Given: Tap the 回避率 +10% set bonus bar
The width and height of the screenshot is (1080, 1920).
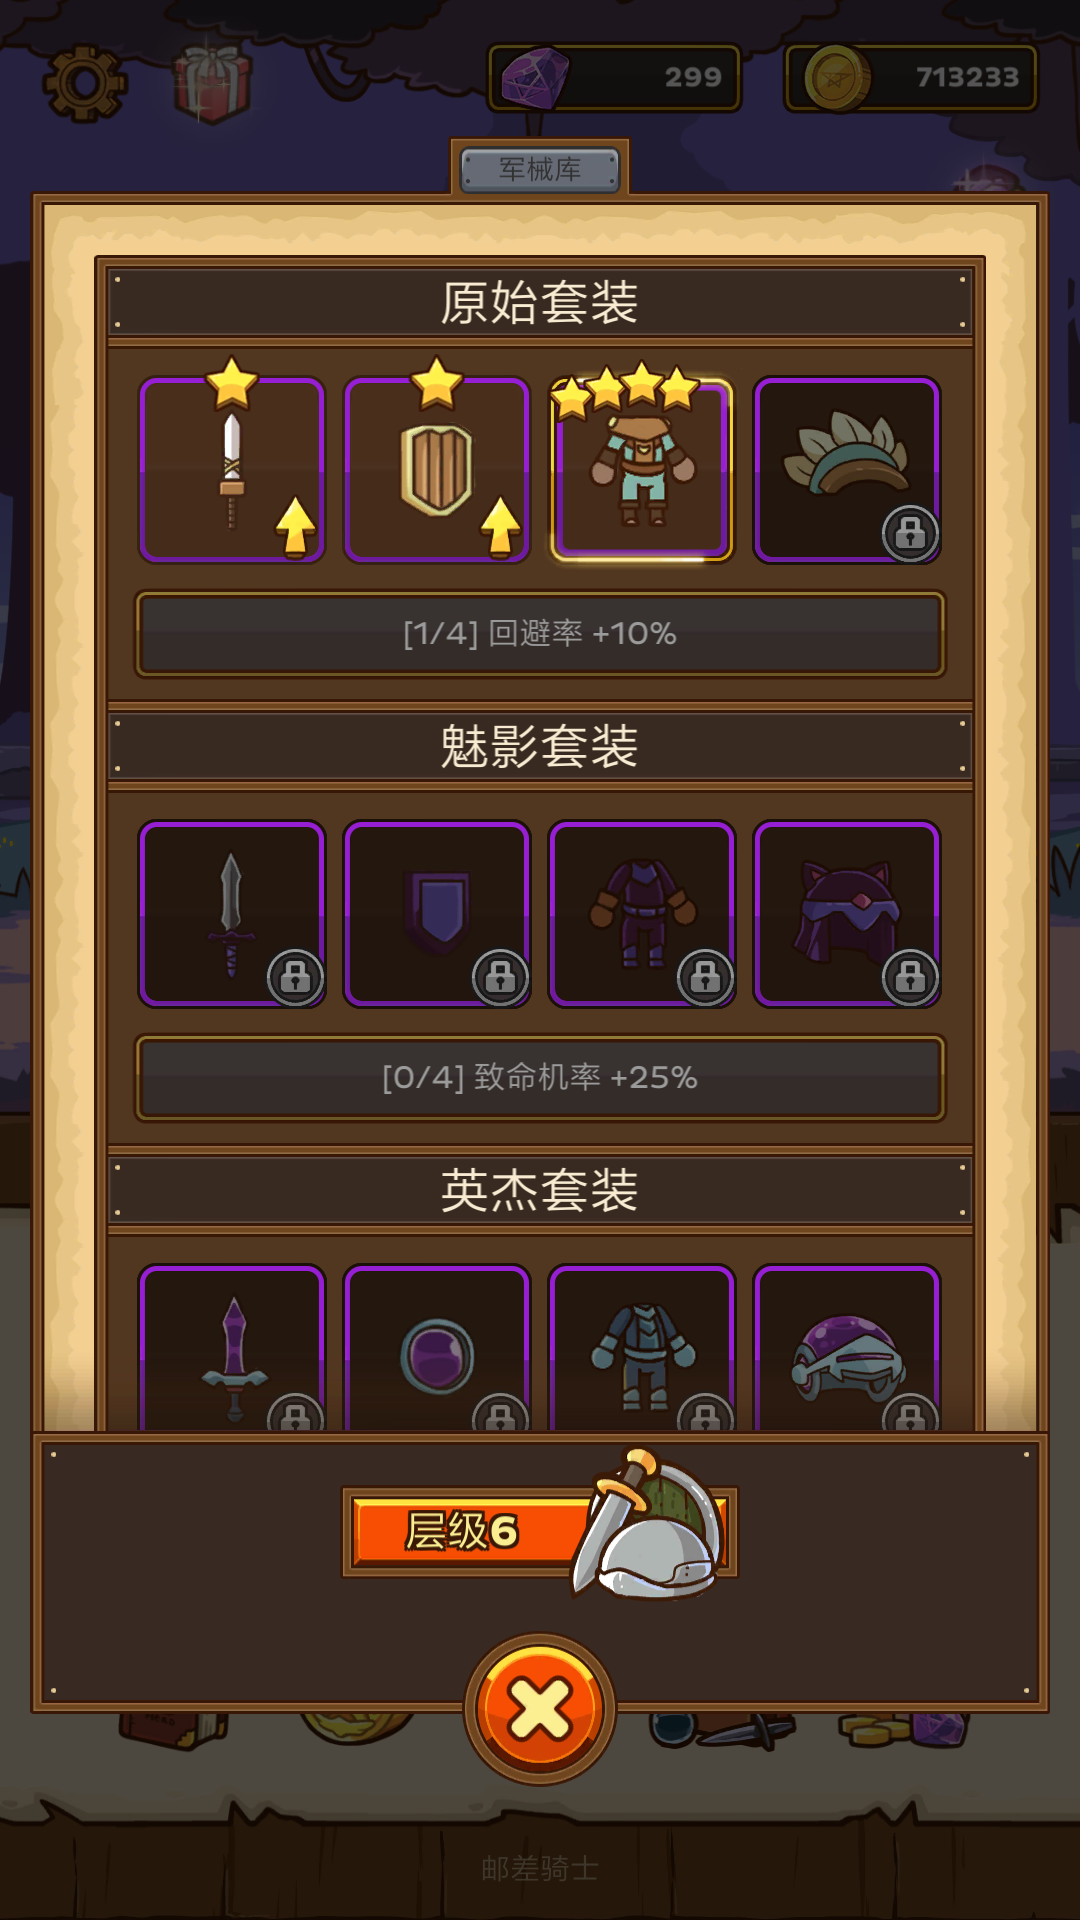Looking at the screenshot, I should (540, 634).
